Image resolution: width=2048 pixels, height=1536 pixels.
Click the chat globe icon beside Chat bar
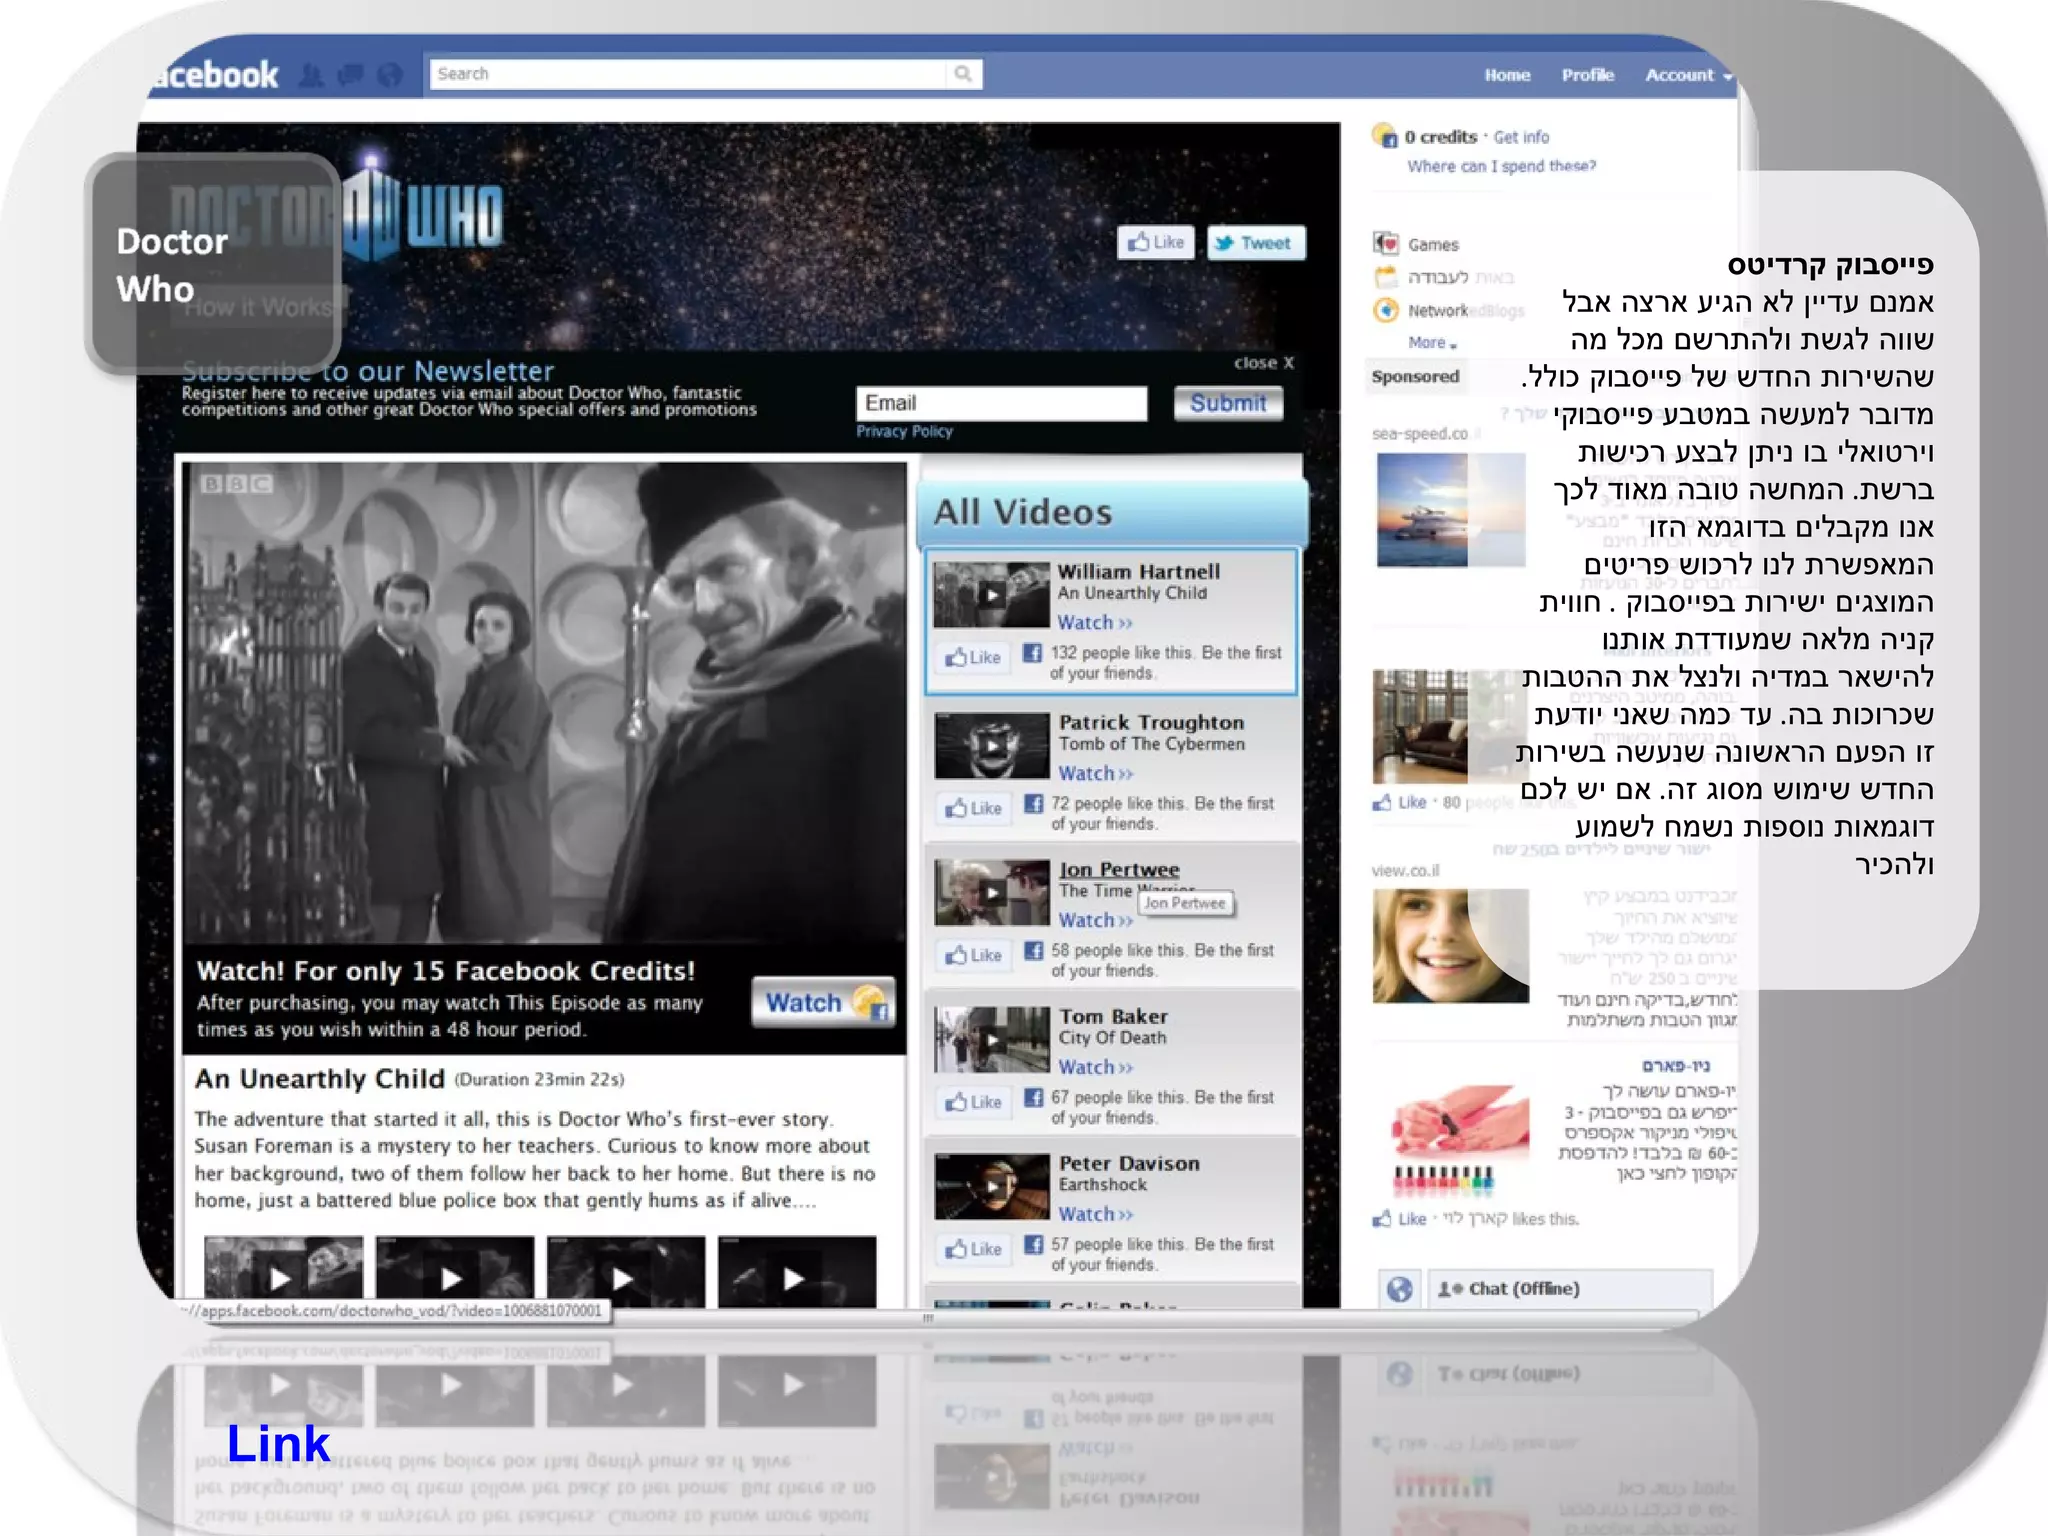(x=1399, y=1289)
